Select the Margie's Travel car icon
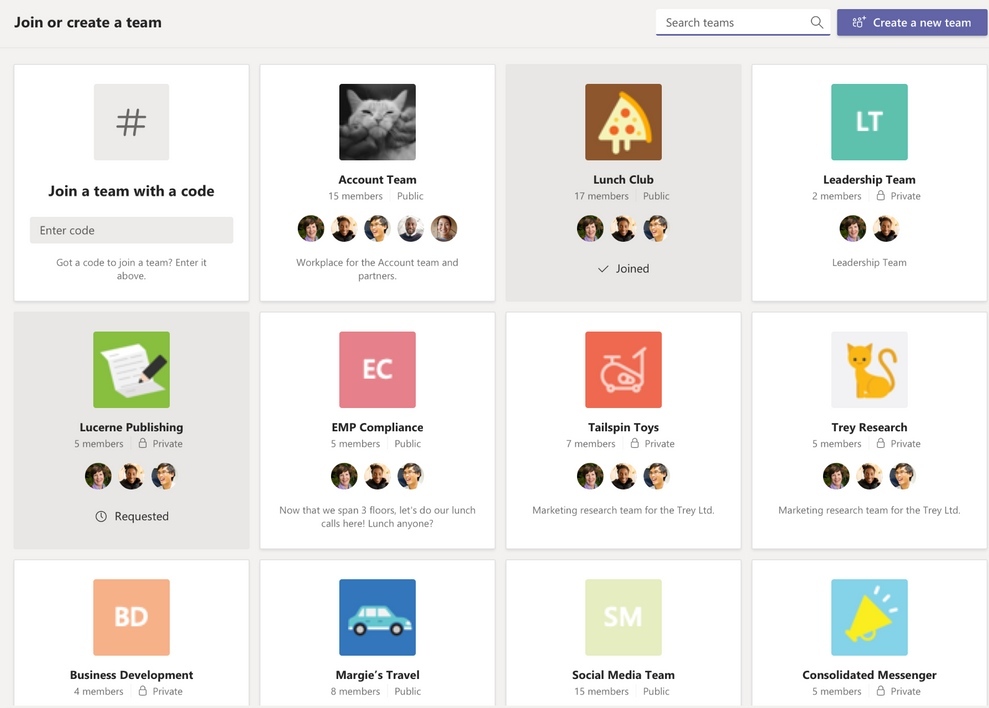 pos(377,617)
